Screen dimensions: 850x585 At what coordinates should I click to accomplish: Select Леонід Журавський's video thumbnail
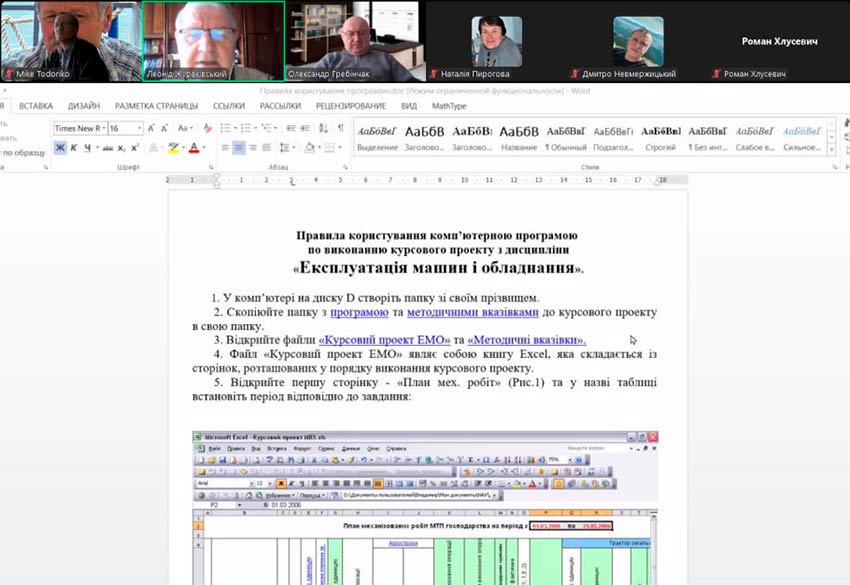pyautogui.click(x=213, y=41)
